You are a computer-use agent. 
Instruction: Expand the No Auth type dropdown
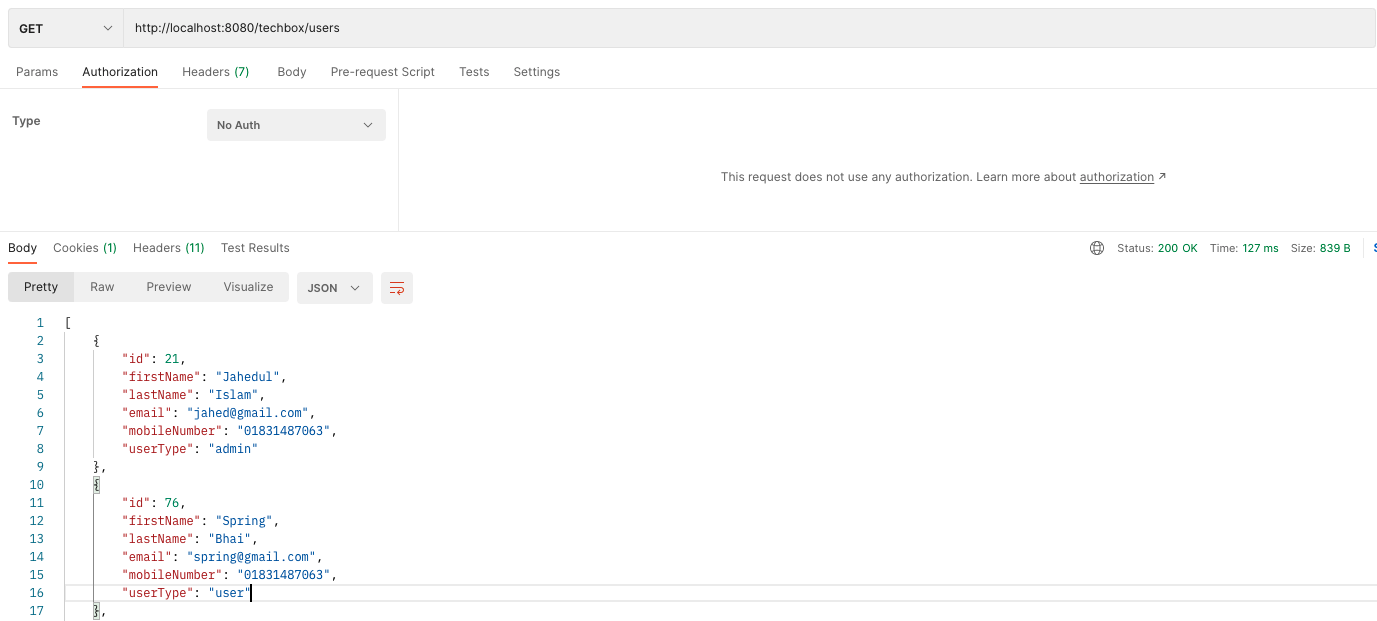[296, 125]
